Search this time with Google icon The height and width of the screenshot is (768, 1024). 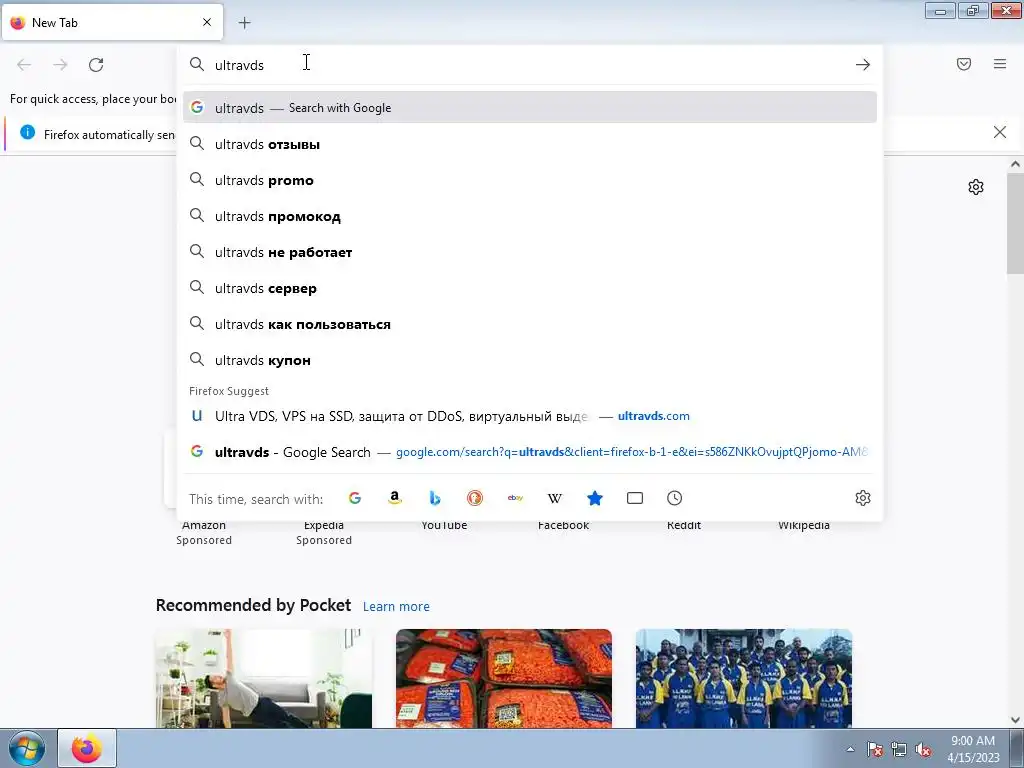[355, 498]
